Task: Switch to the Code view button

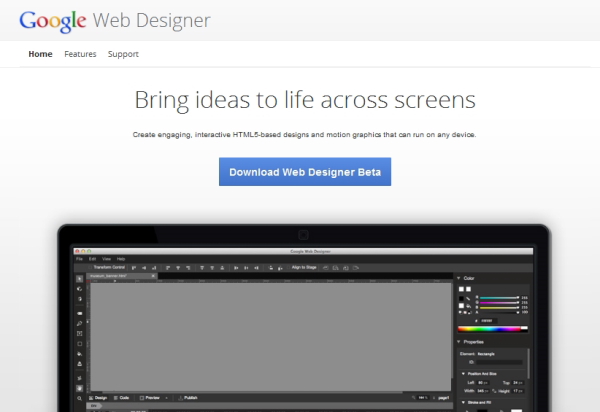Action: tap(121, 397)
